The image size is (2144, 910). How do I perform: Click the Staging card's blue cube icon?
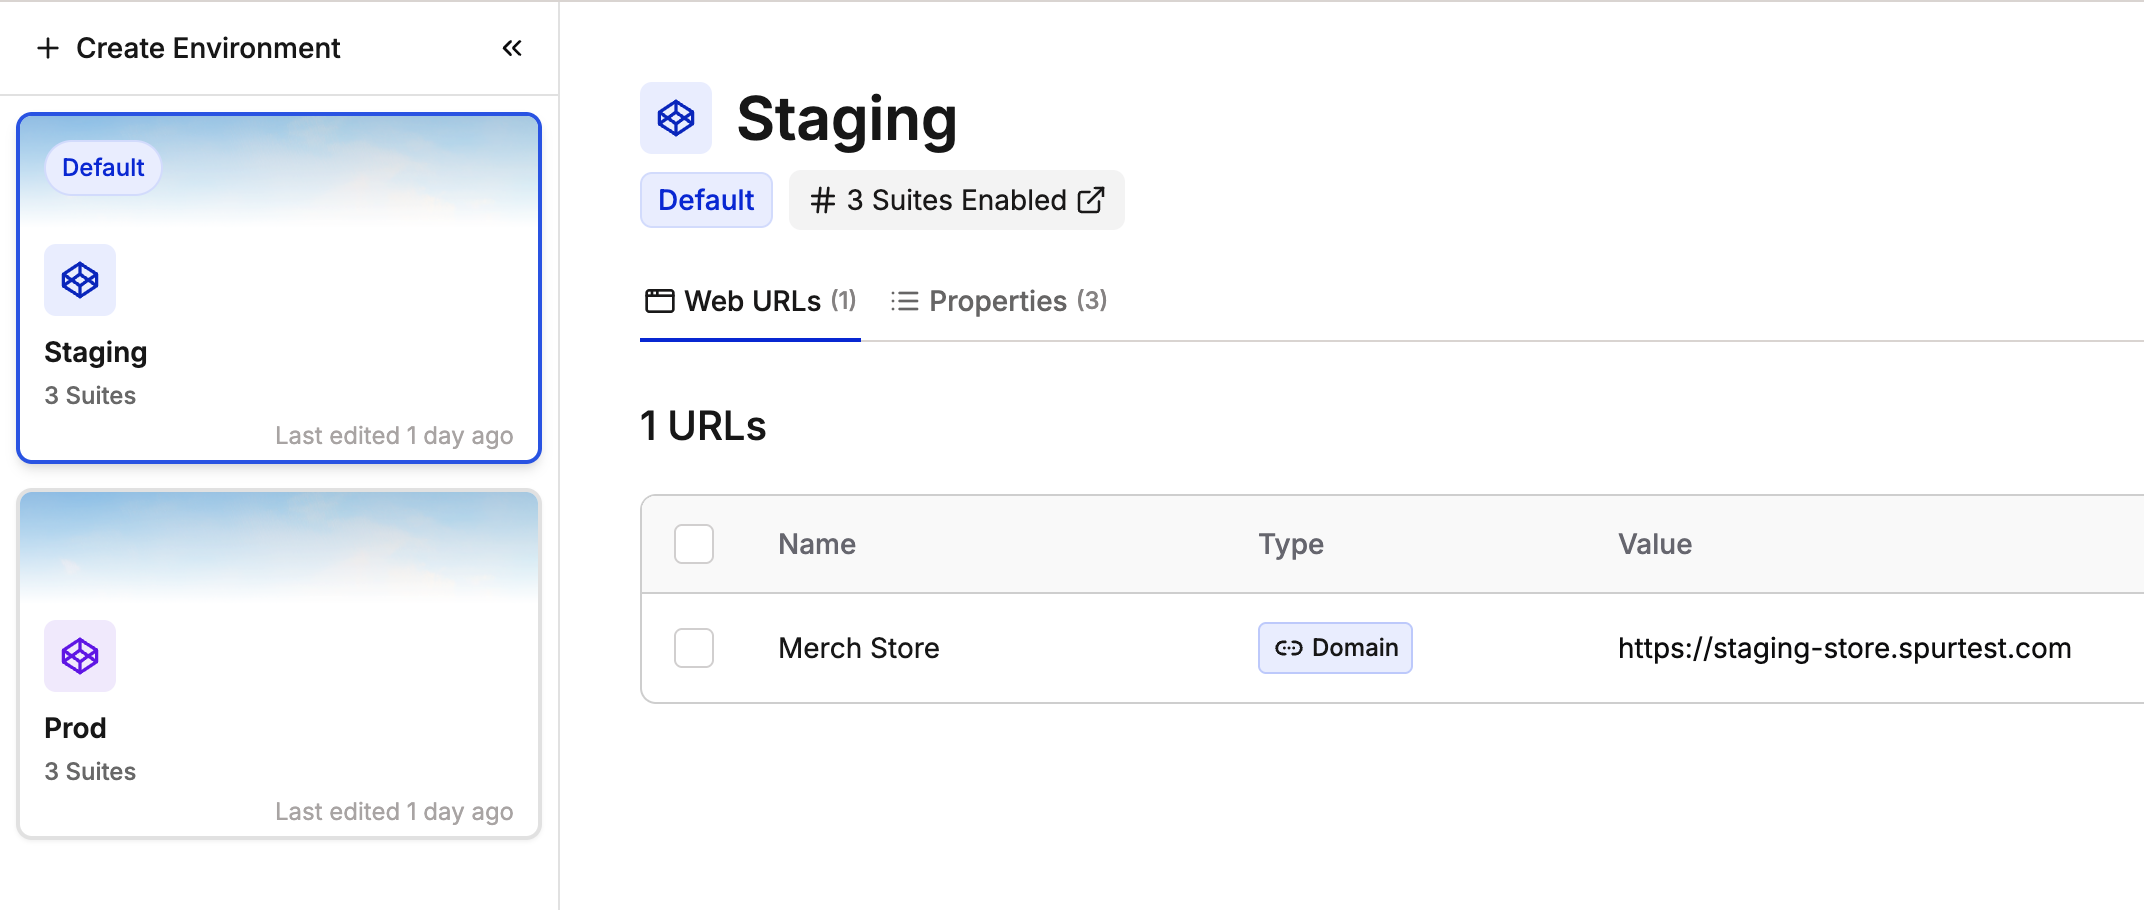(80, 280)
